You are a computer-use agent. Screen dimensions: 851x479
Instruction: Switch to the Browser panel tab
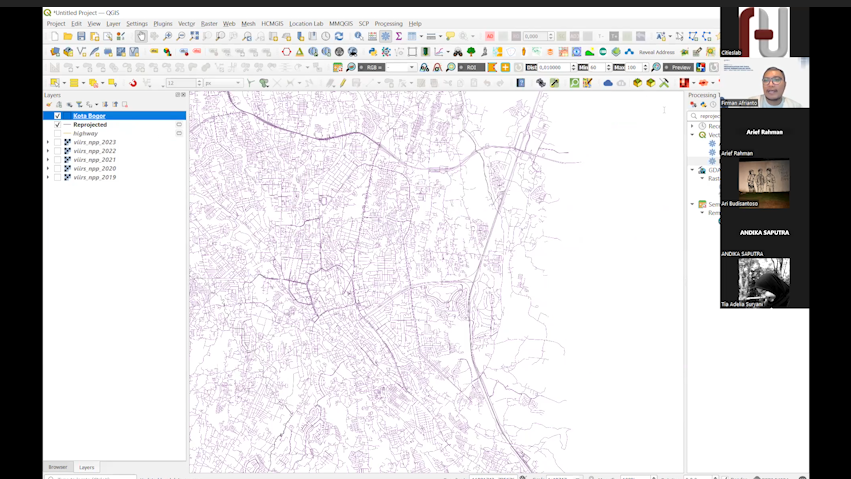(x=58, y=467)
